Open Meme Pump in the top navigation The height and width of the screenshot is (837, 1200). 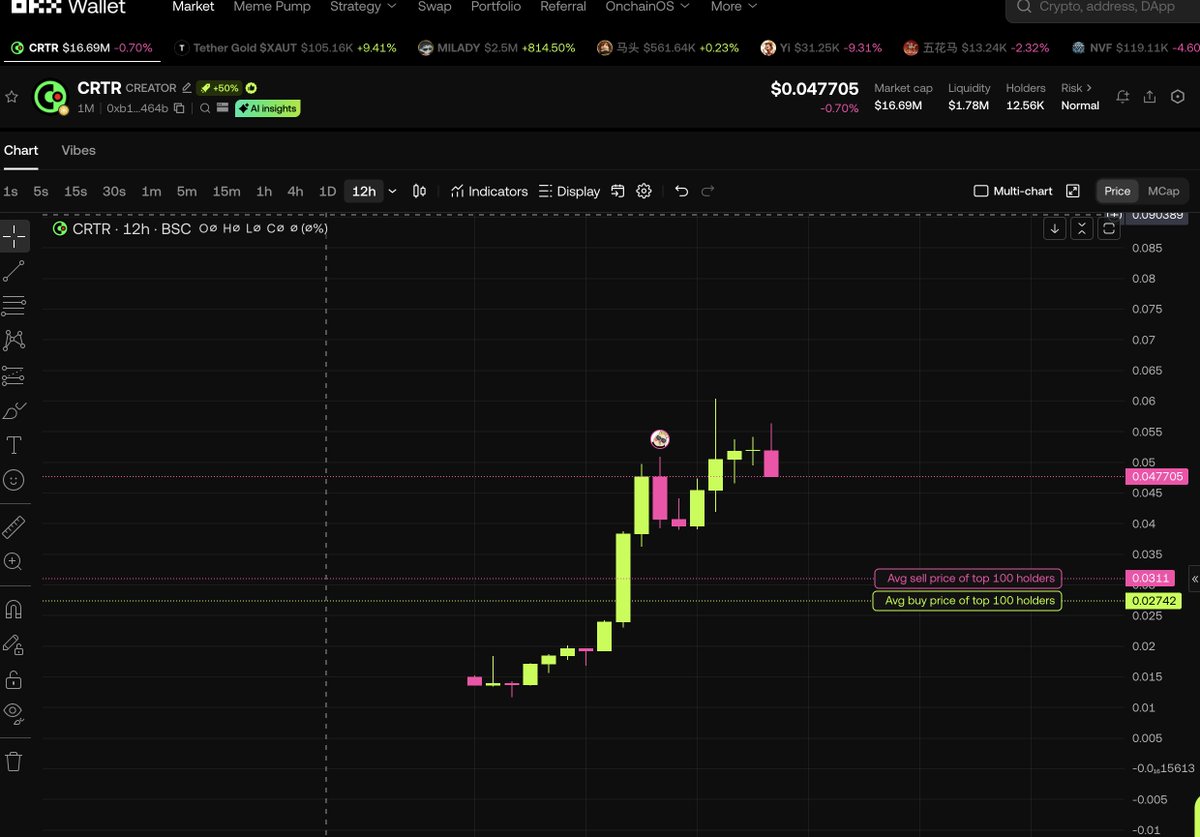(272, 7)
